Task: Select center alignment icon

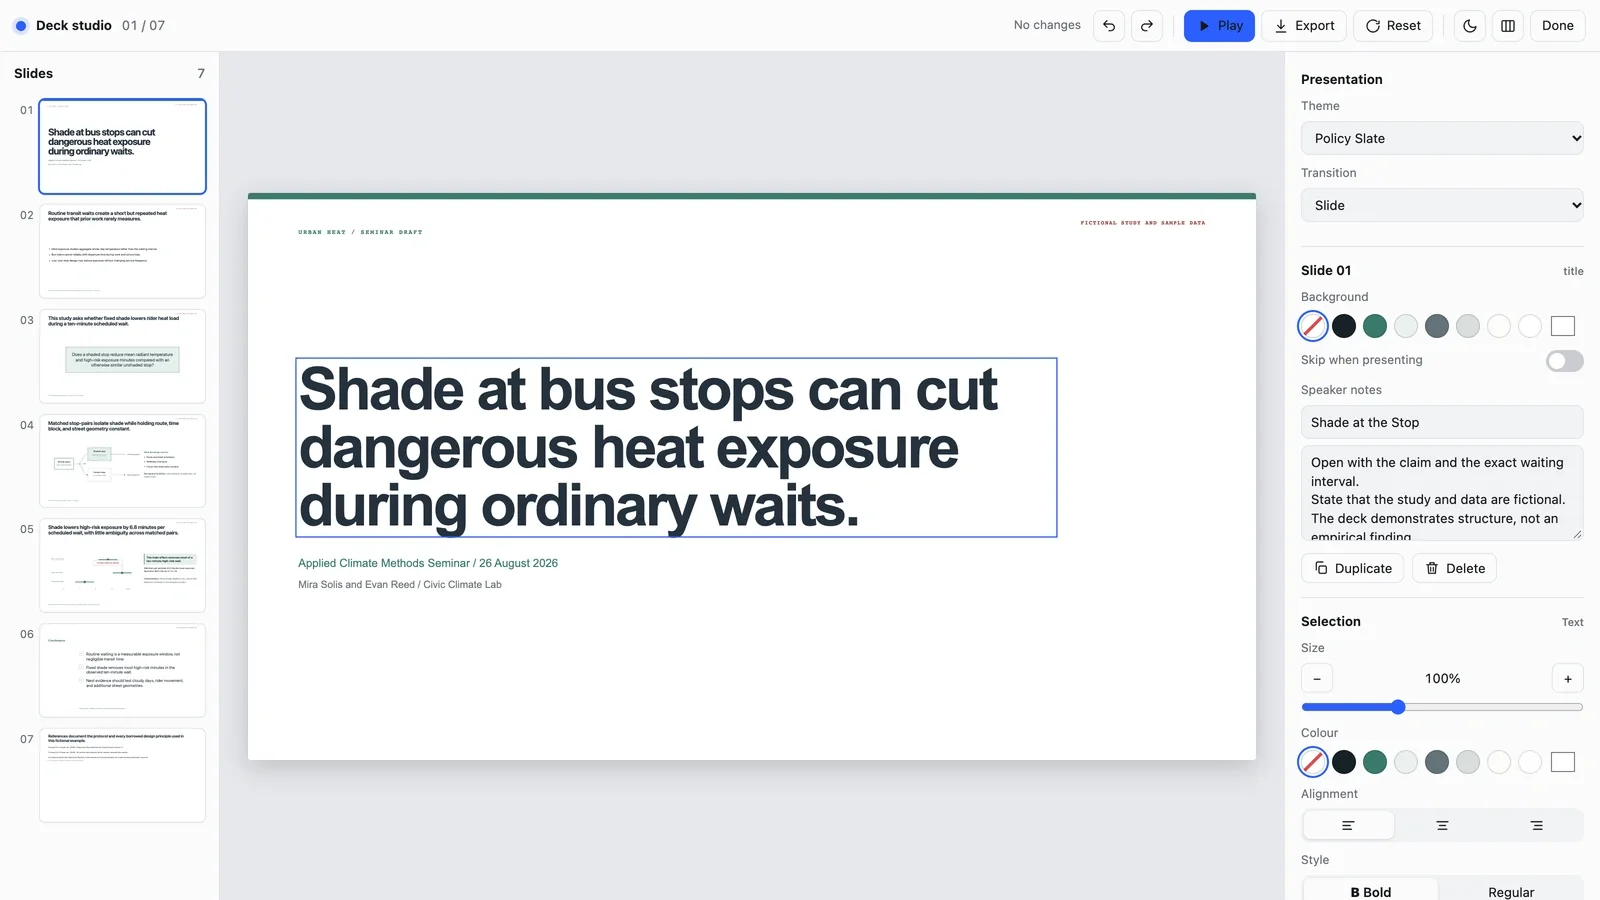Action: [1442, 826]
